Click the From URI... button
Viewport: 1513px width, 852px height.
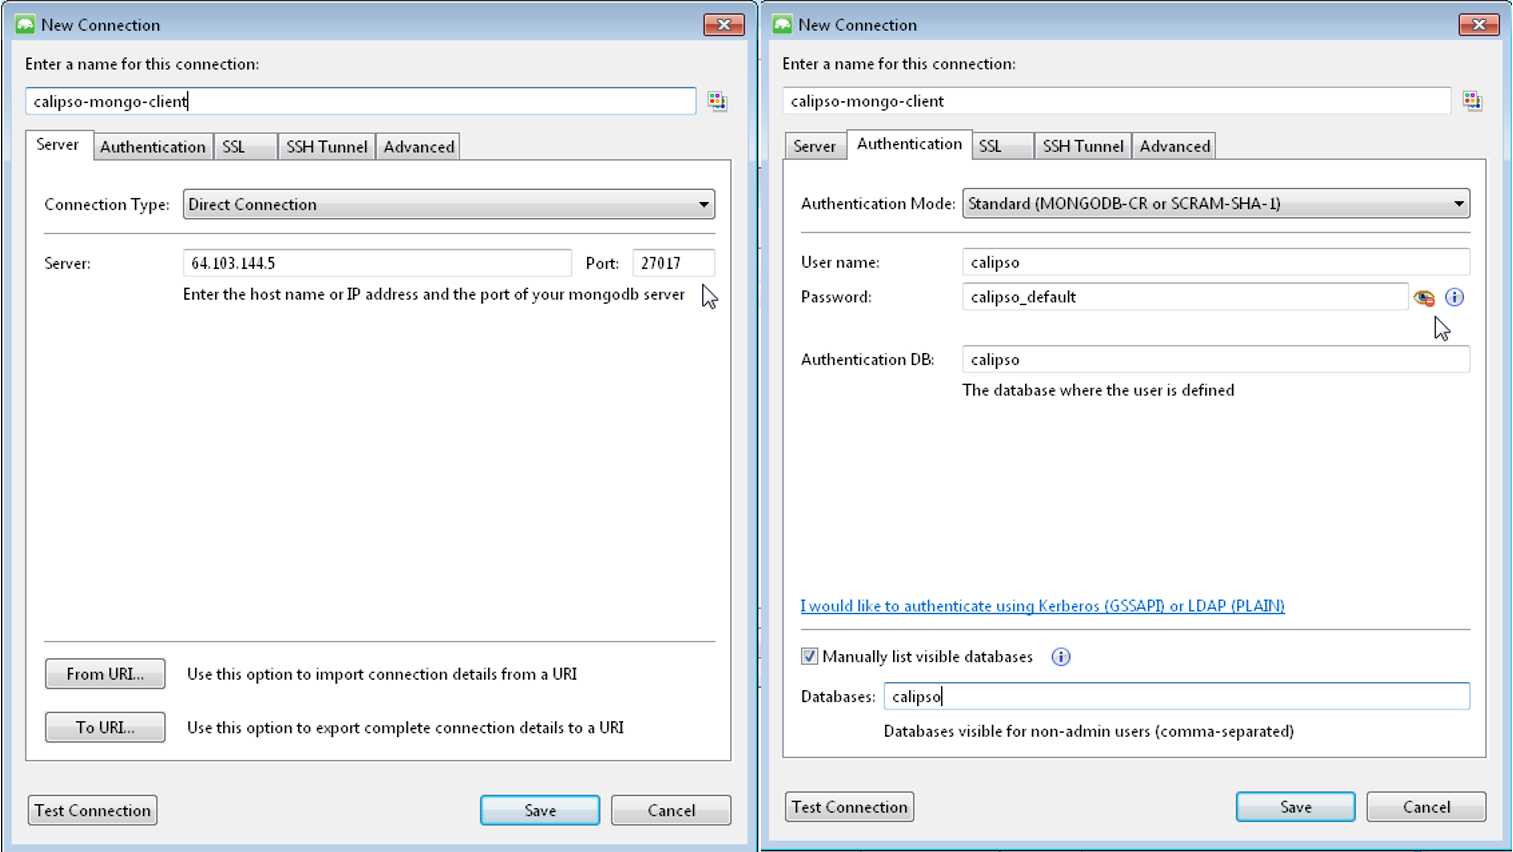(x=105, y=674)
